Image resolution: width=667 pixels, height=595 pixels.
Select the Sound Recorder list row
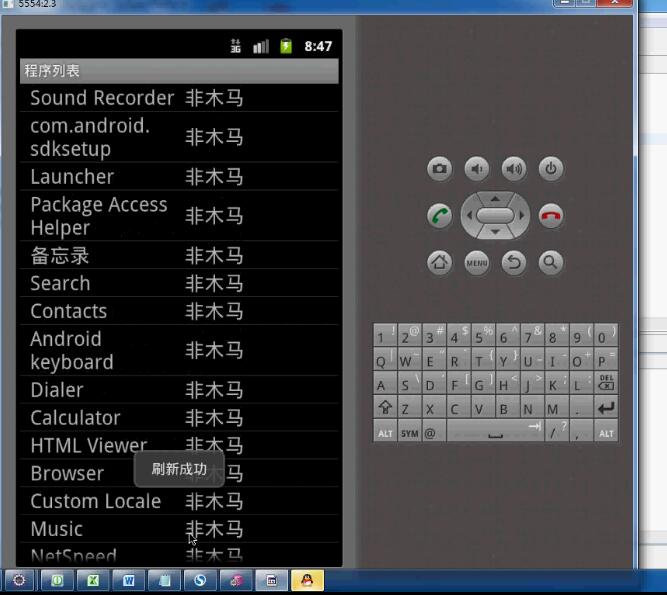179,98
